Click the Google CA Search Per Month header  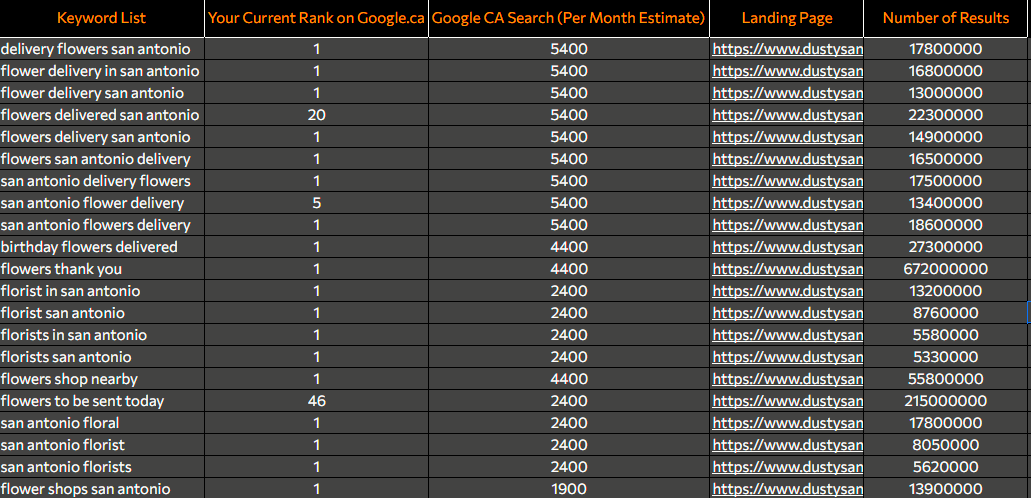pyautogui.click(x=569, y=18)
